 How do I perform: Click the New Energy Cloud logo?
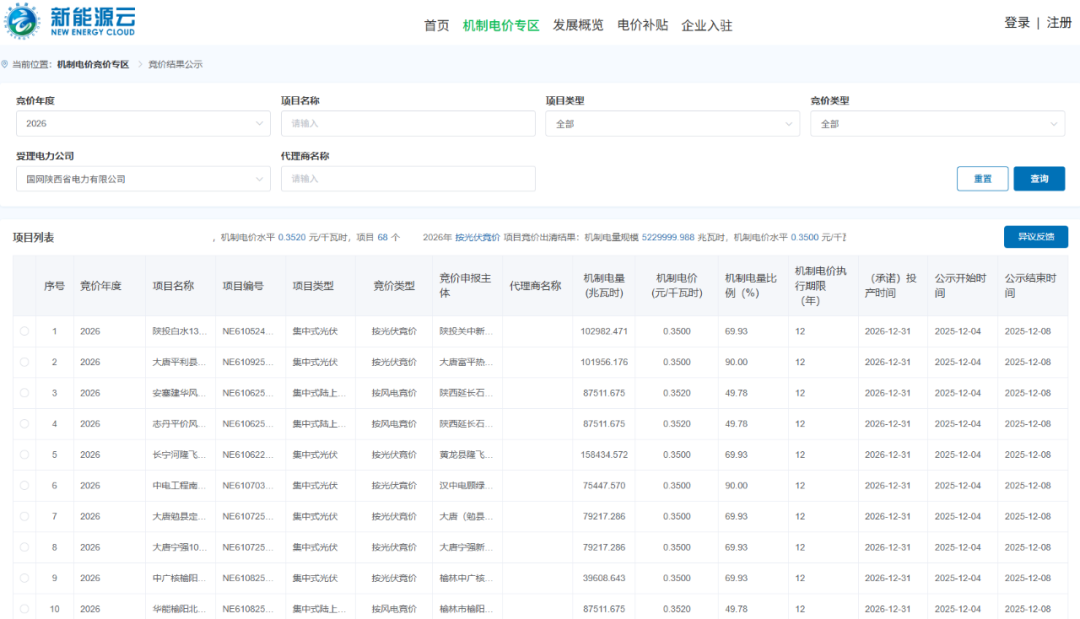tap(72, 22)
